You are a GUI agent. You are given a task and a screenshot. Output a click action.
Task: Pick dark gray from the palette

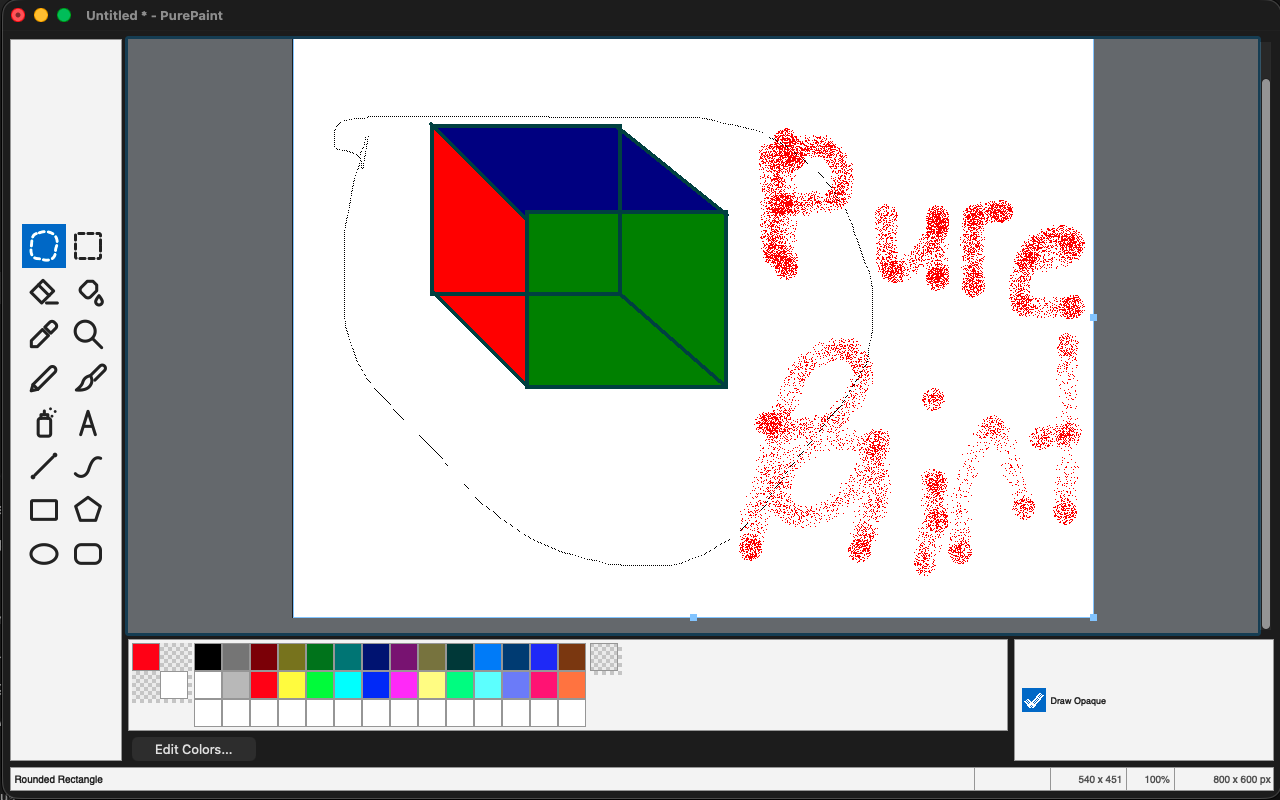pyautogui.click(x=236, y=657)
